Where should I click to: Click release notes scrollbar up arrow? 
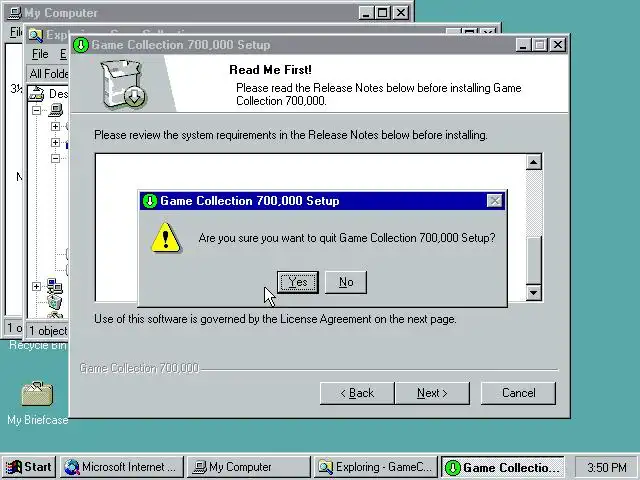pyautogui.click(x=533, y=162)
